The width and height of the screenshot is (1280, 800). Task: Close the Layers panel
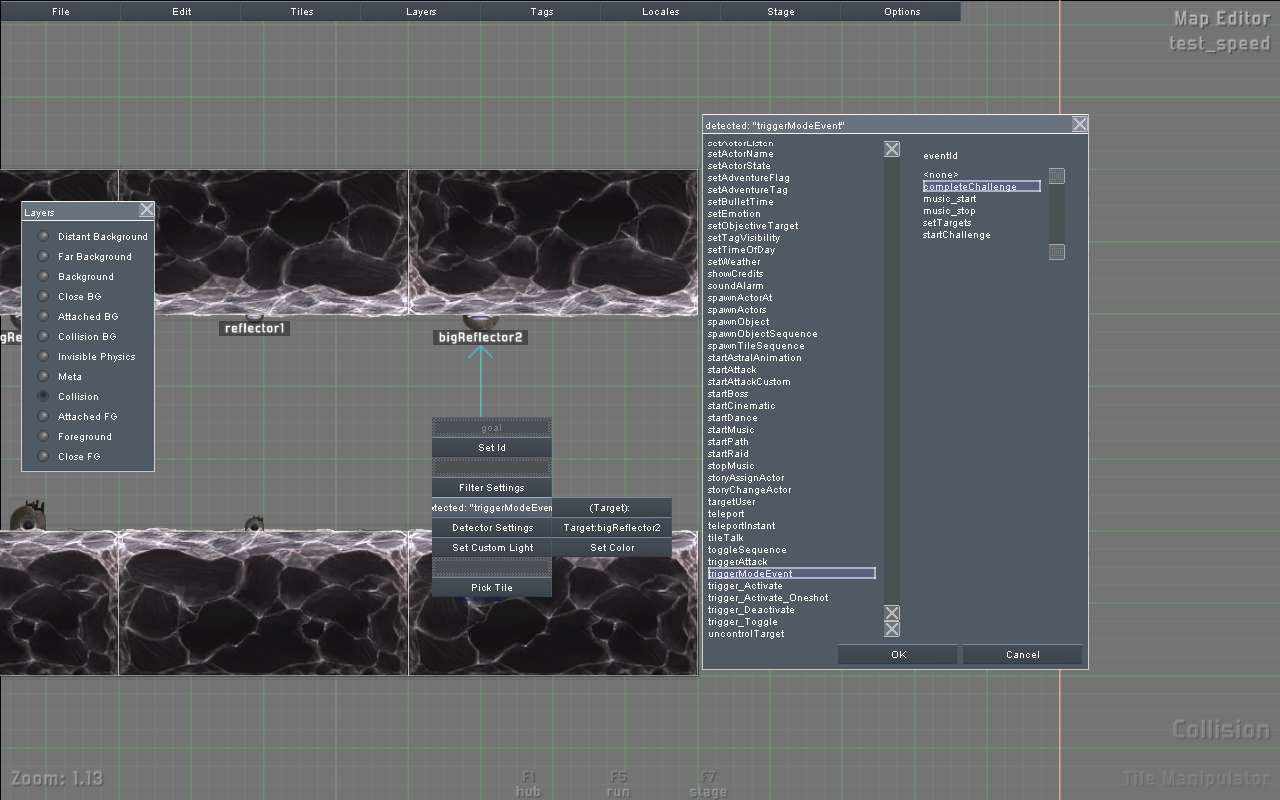pos(147,210)
